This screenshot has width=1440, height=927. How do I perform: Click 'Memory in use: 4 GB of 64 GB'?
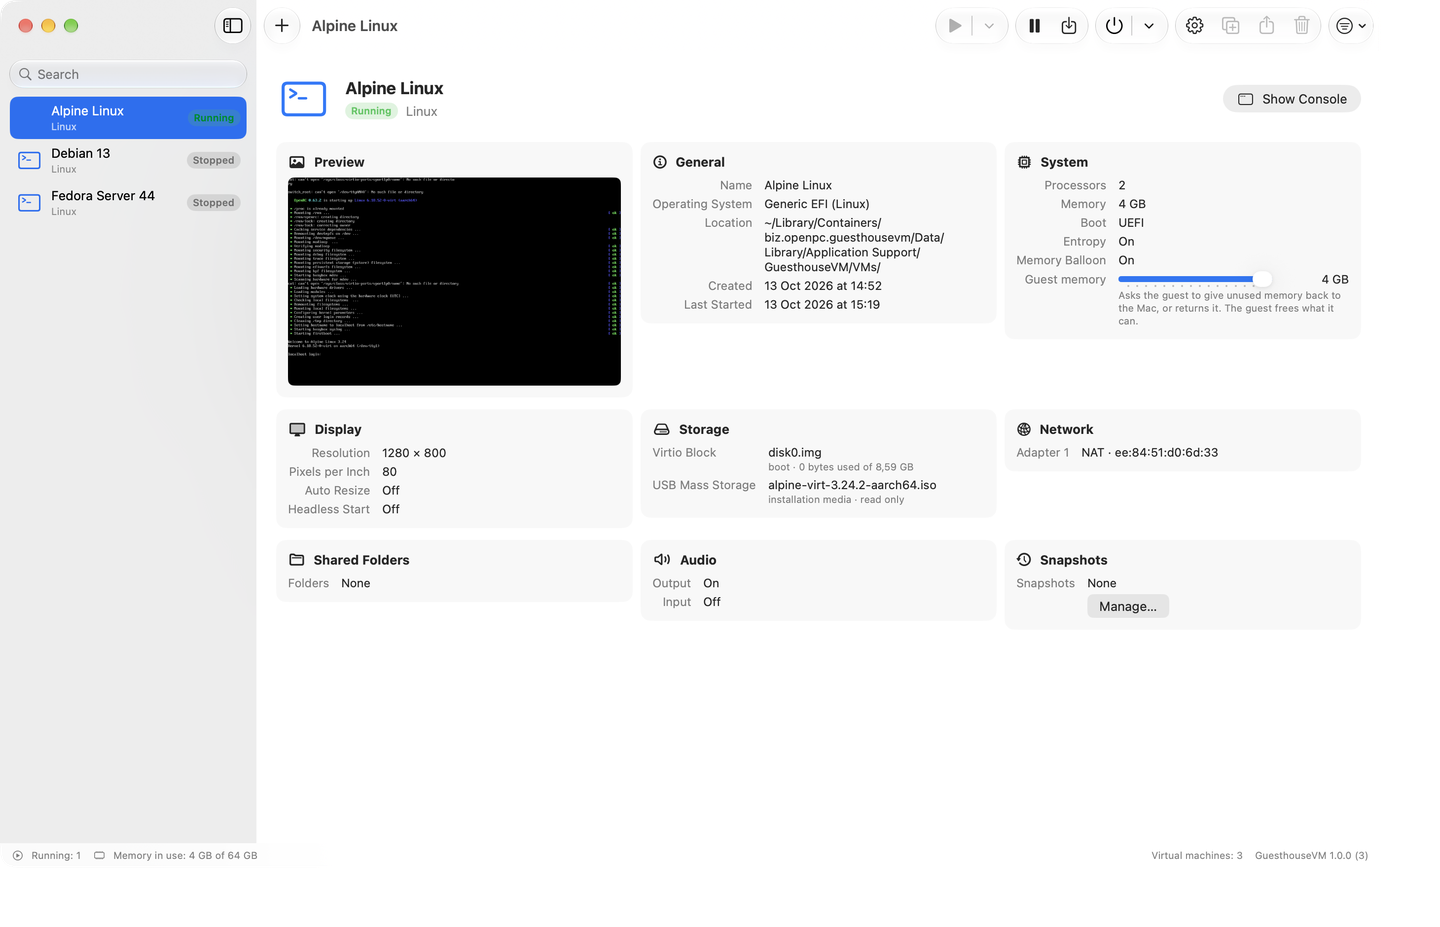pyautogui.click(x=176, y=856)
